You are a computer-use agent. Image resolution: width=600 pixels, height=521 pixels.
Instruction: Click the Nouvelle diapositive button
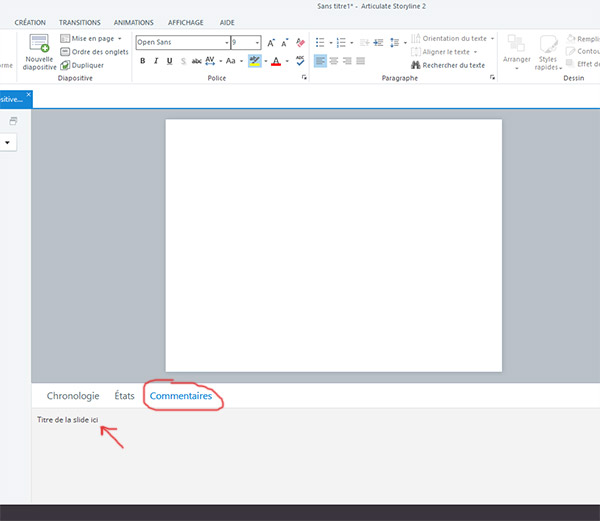(39, 52)
